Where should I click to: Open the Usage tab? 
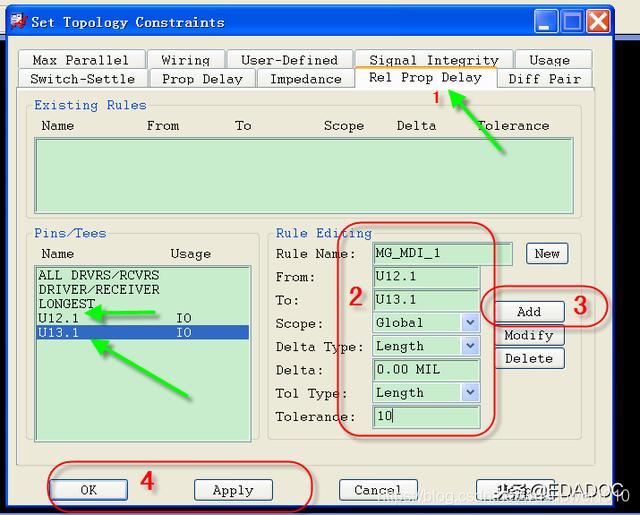[x=553, y=60]
